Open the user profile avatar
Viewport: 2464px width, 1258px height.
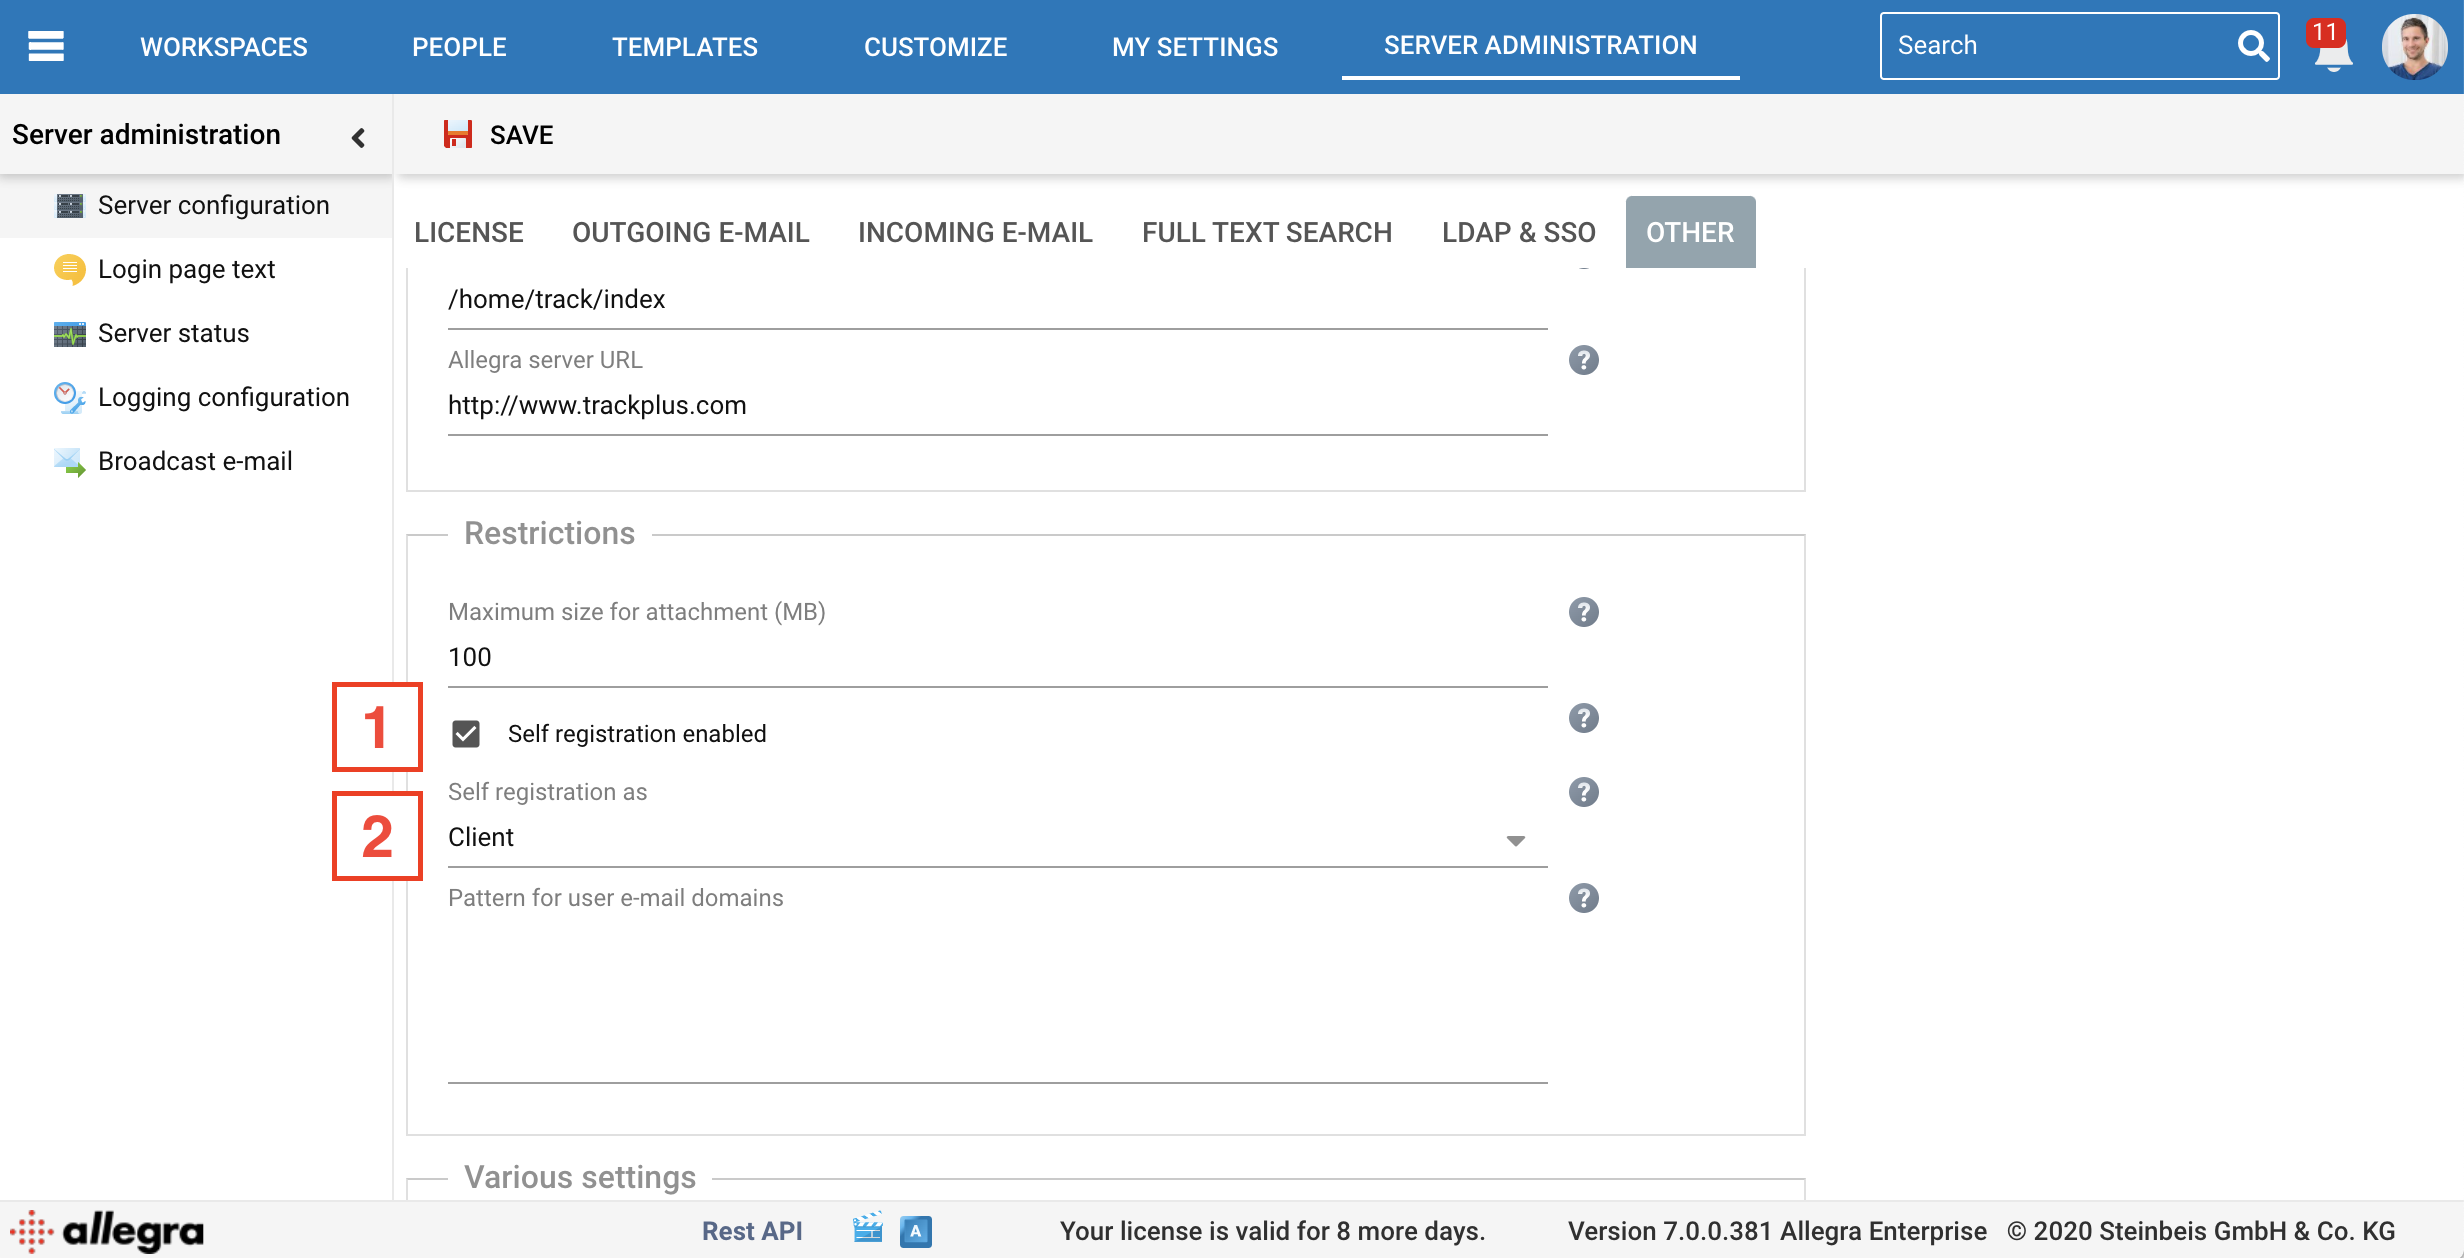[x=2414, y=46]
